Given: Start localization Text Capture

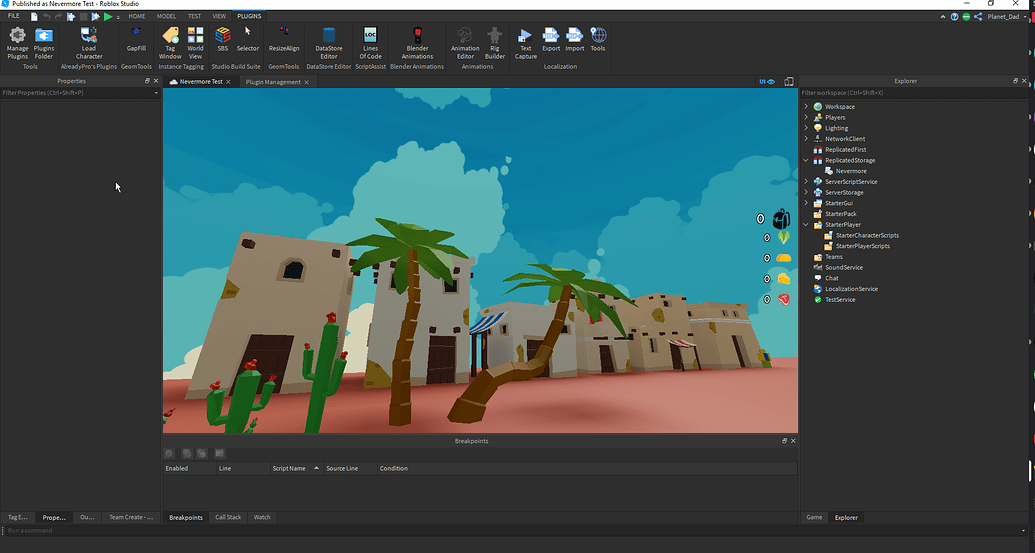Looking at the screenshot, I should pyautogui.click(x=525, y=44).
